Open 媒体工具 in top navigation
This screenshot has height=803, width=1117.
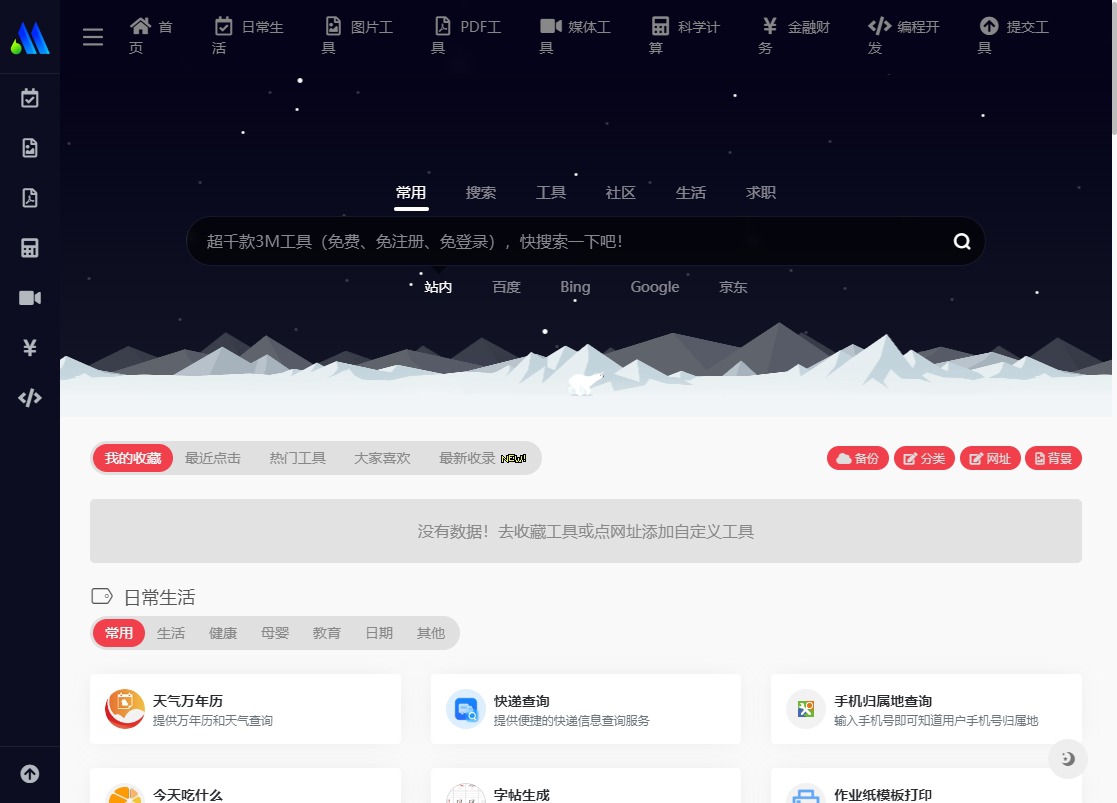pos(575,36)
